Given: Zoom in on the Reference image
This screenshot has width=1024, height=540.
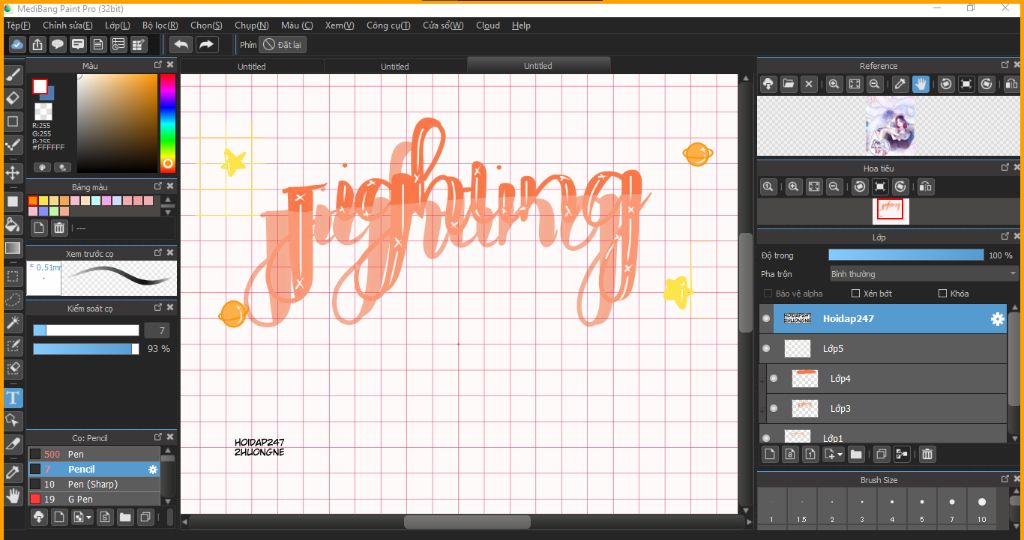Looking at the screenshot, I should point(834,84).
